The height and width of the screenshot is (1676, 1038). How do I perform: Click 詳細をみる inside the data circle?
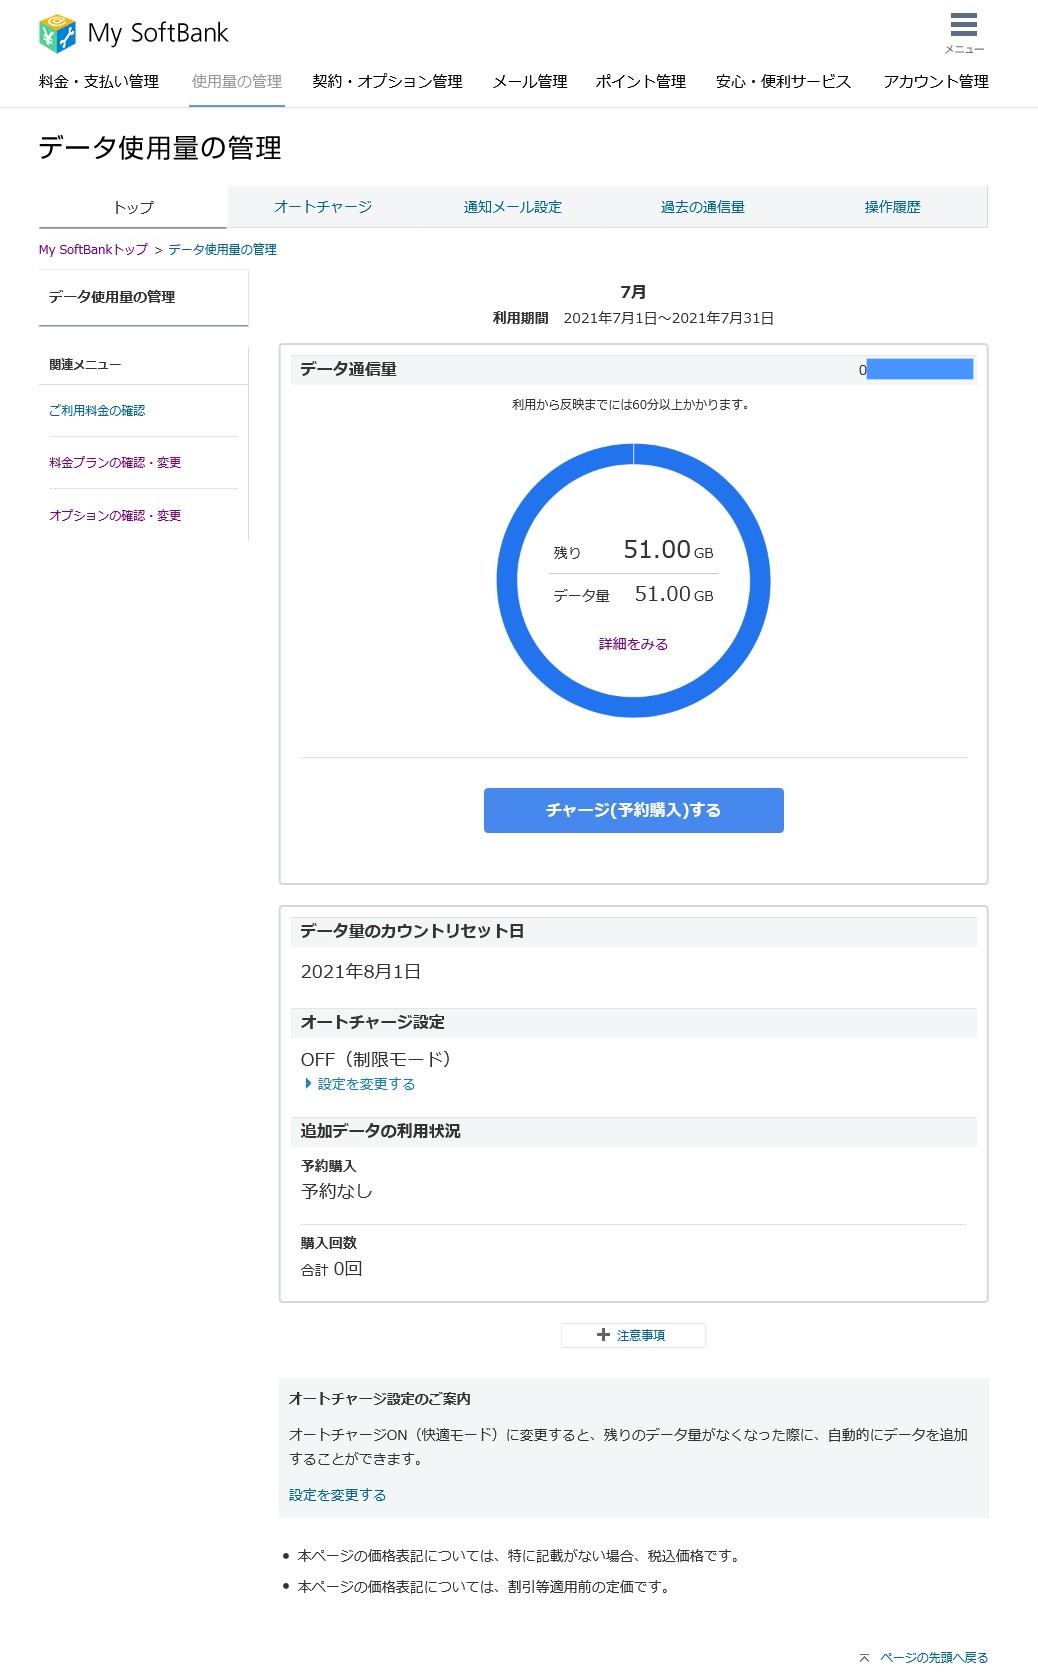tap(633, 644)
